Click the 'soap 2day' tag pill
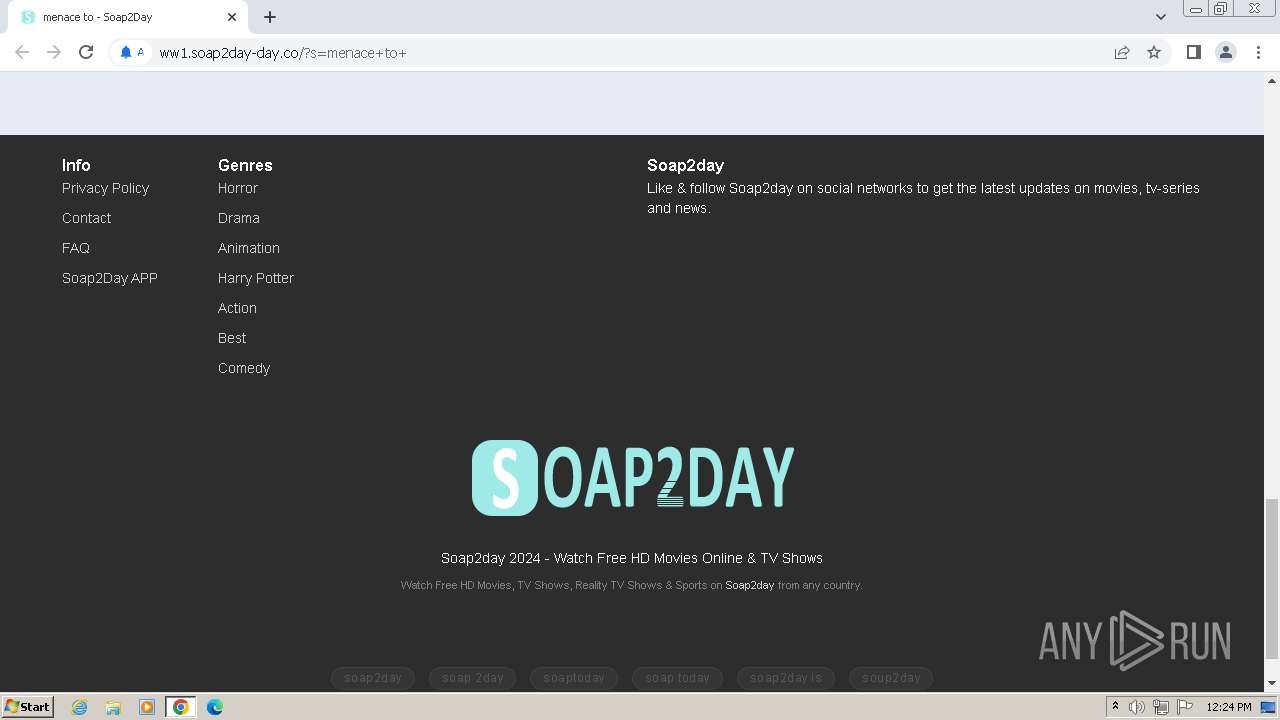 coord(473,678)
